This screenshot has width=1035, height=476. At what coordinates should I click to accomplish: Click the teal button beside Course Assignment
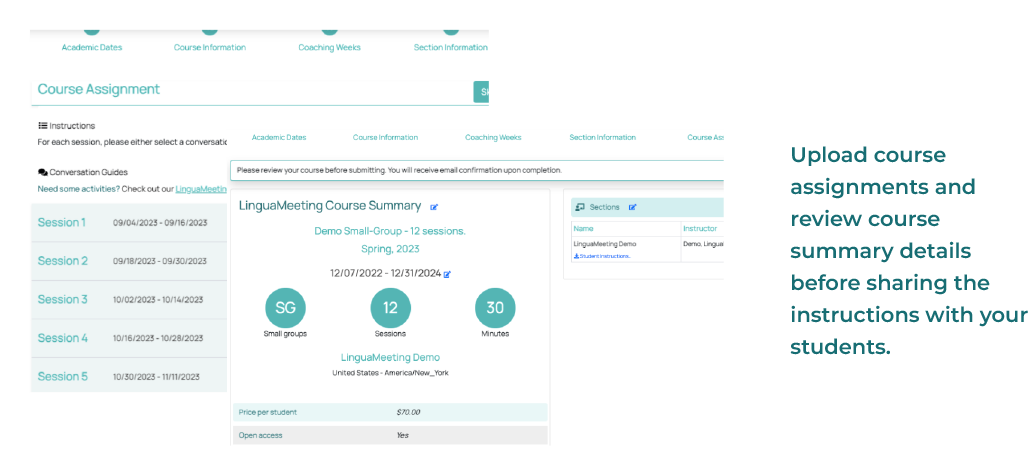point(481,92)
